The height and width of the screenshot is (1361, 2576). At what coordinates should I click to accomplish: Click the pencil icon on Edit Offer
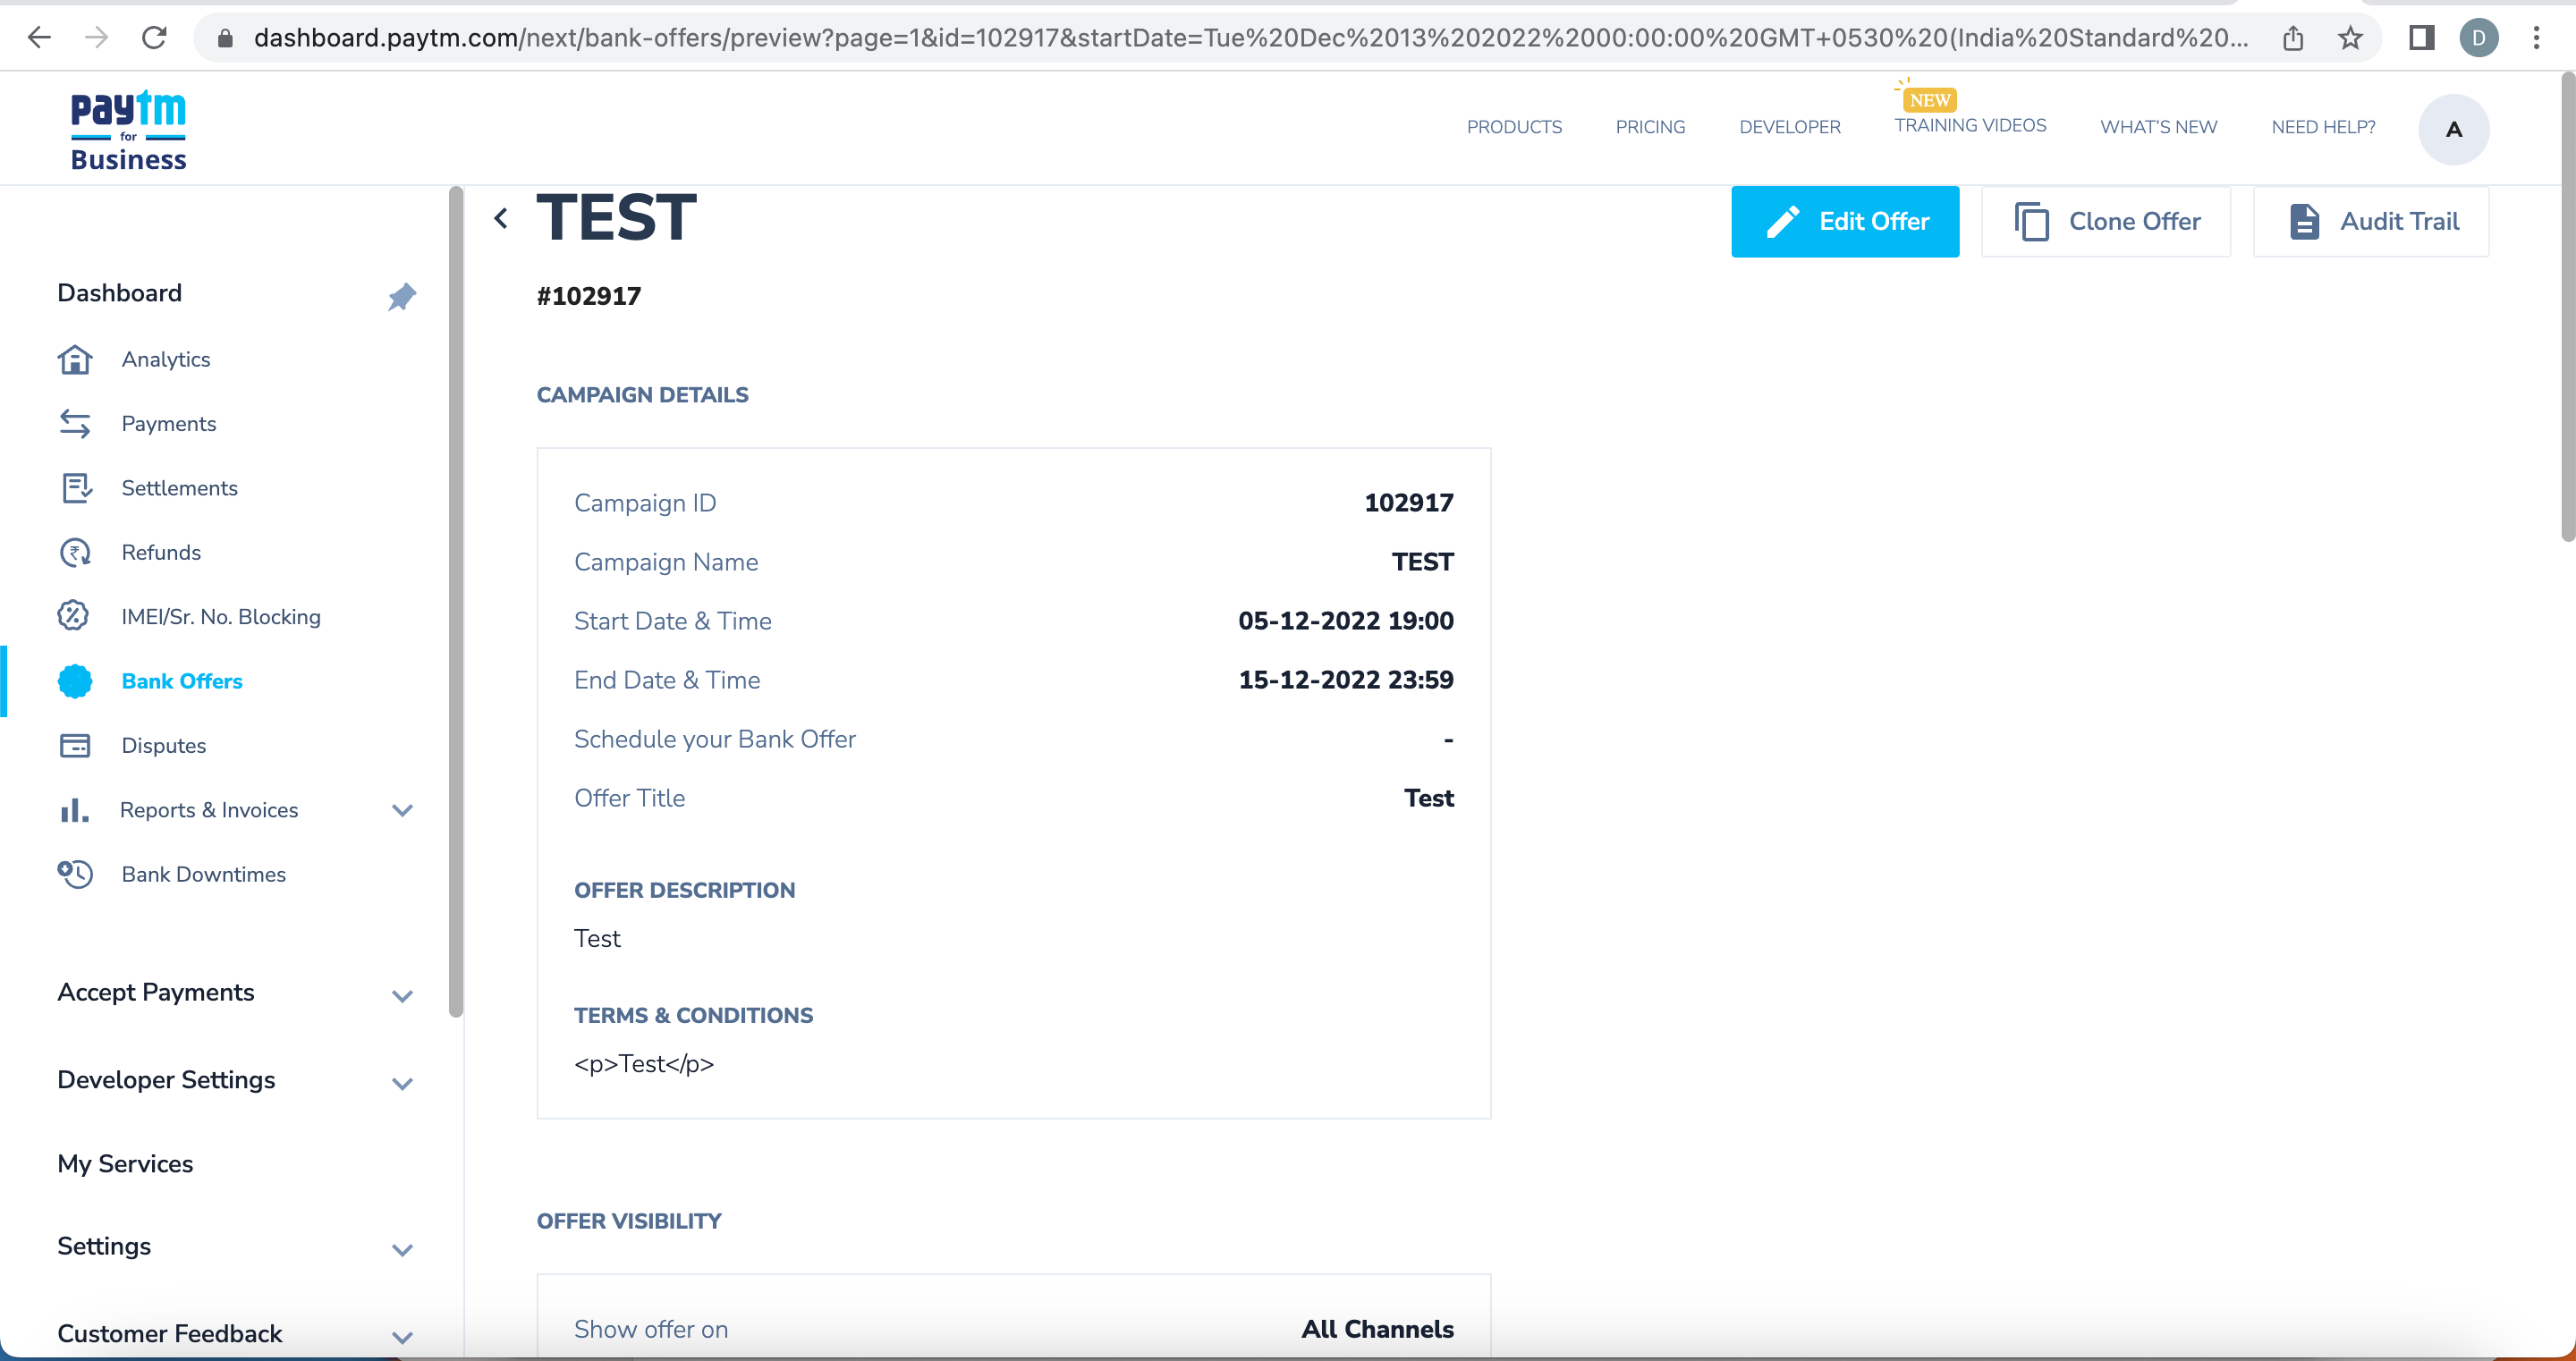tap(1783, 221)
